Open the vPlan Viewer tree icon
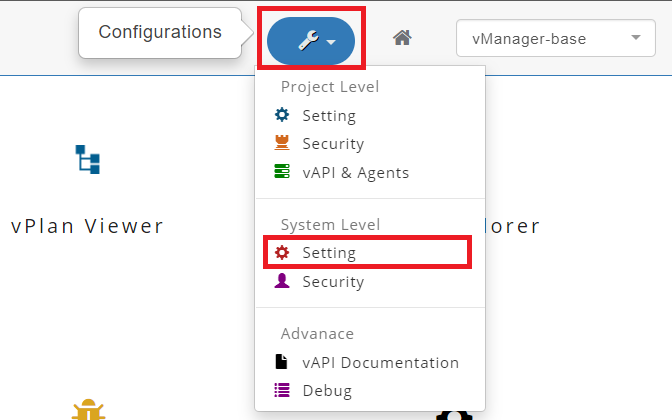 tap(88, 160)
